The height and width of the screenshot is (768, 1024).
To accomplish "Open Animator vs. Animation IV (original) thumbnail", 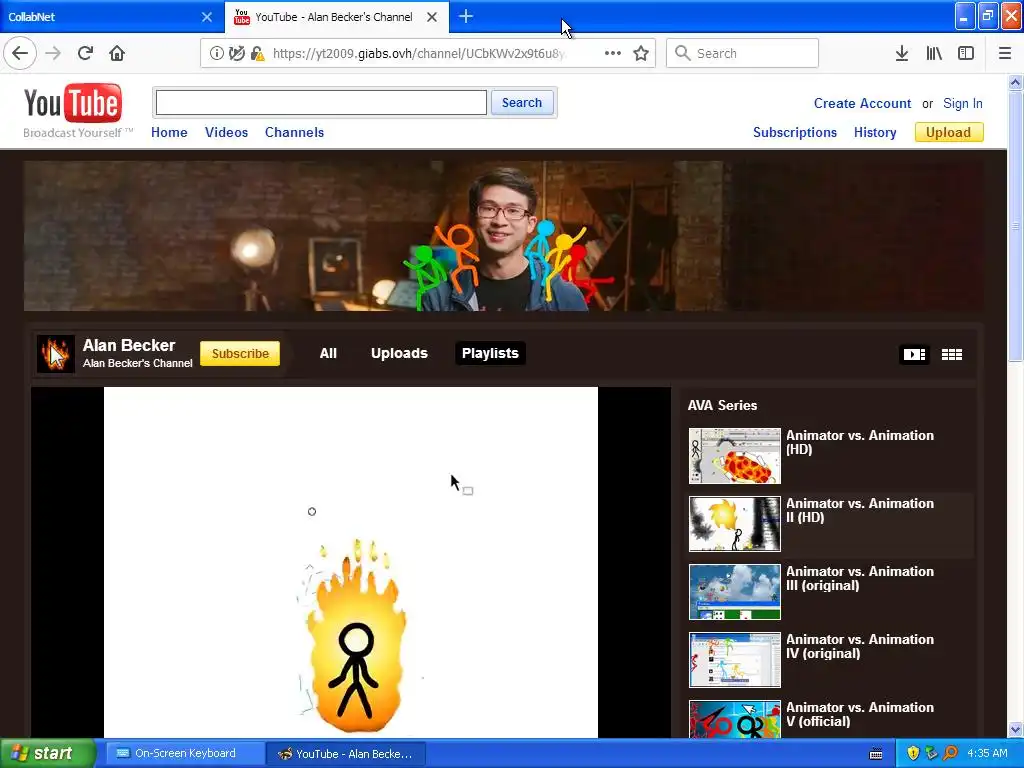I will (735, 660).
